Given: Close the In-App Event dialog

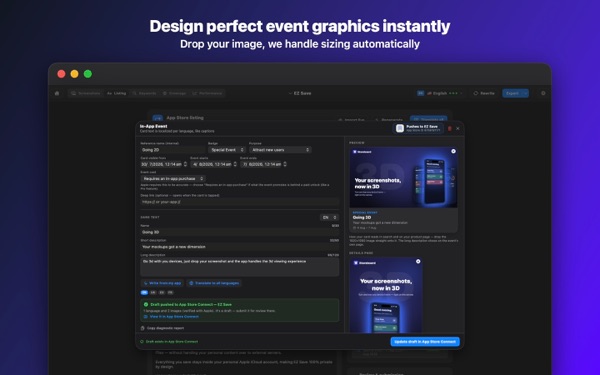Looking at the screenshot, I should (458, 129).
